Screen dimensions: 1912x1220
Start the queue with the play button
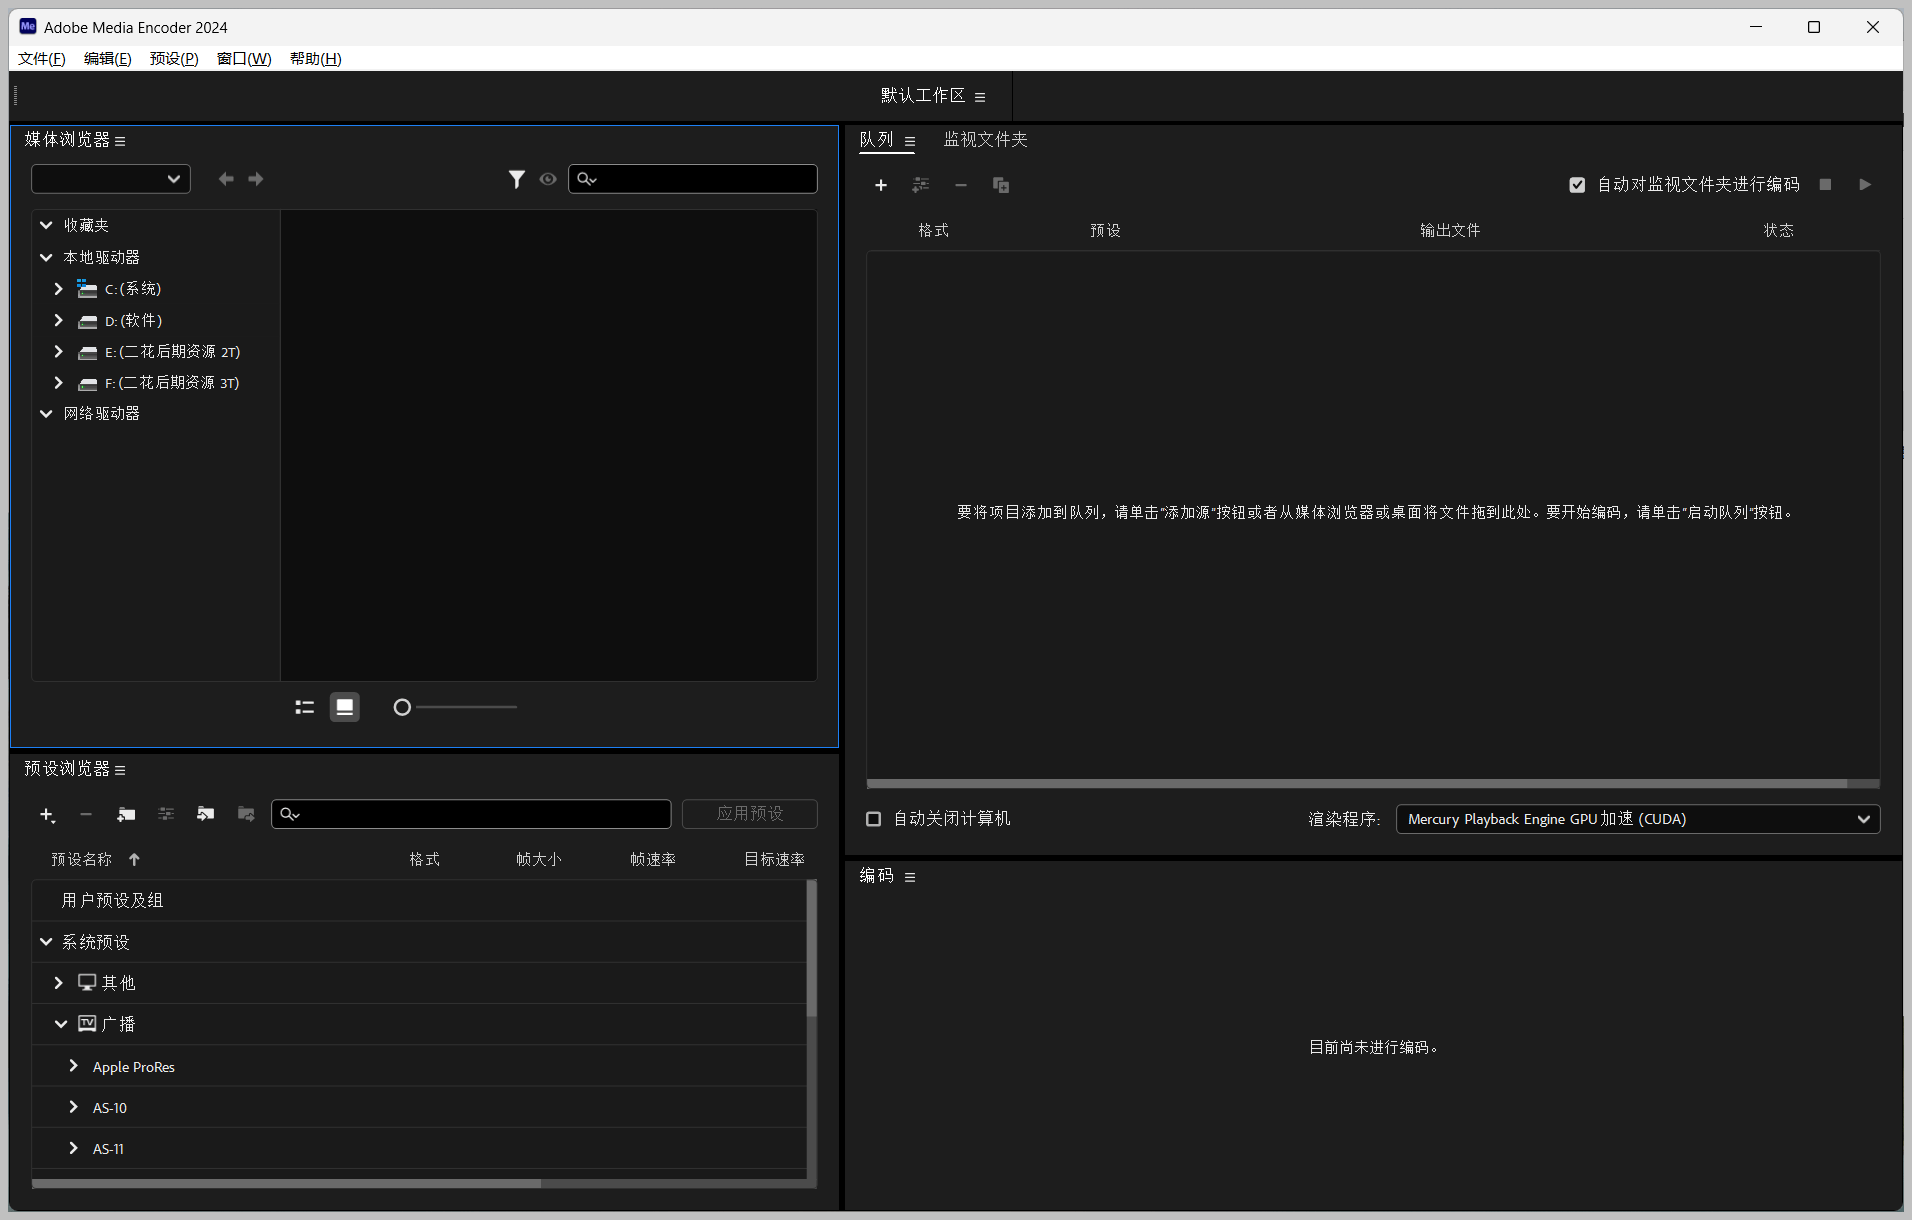click(1865, 184)
